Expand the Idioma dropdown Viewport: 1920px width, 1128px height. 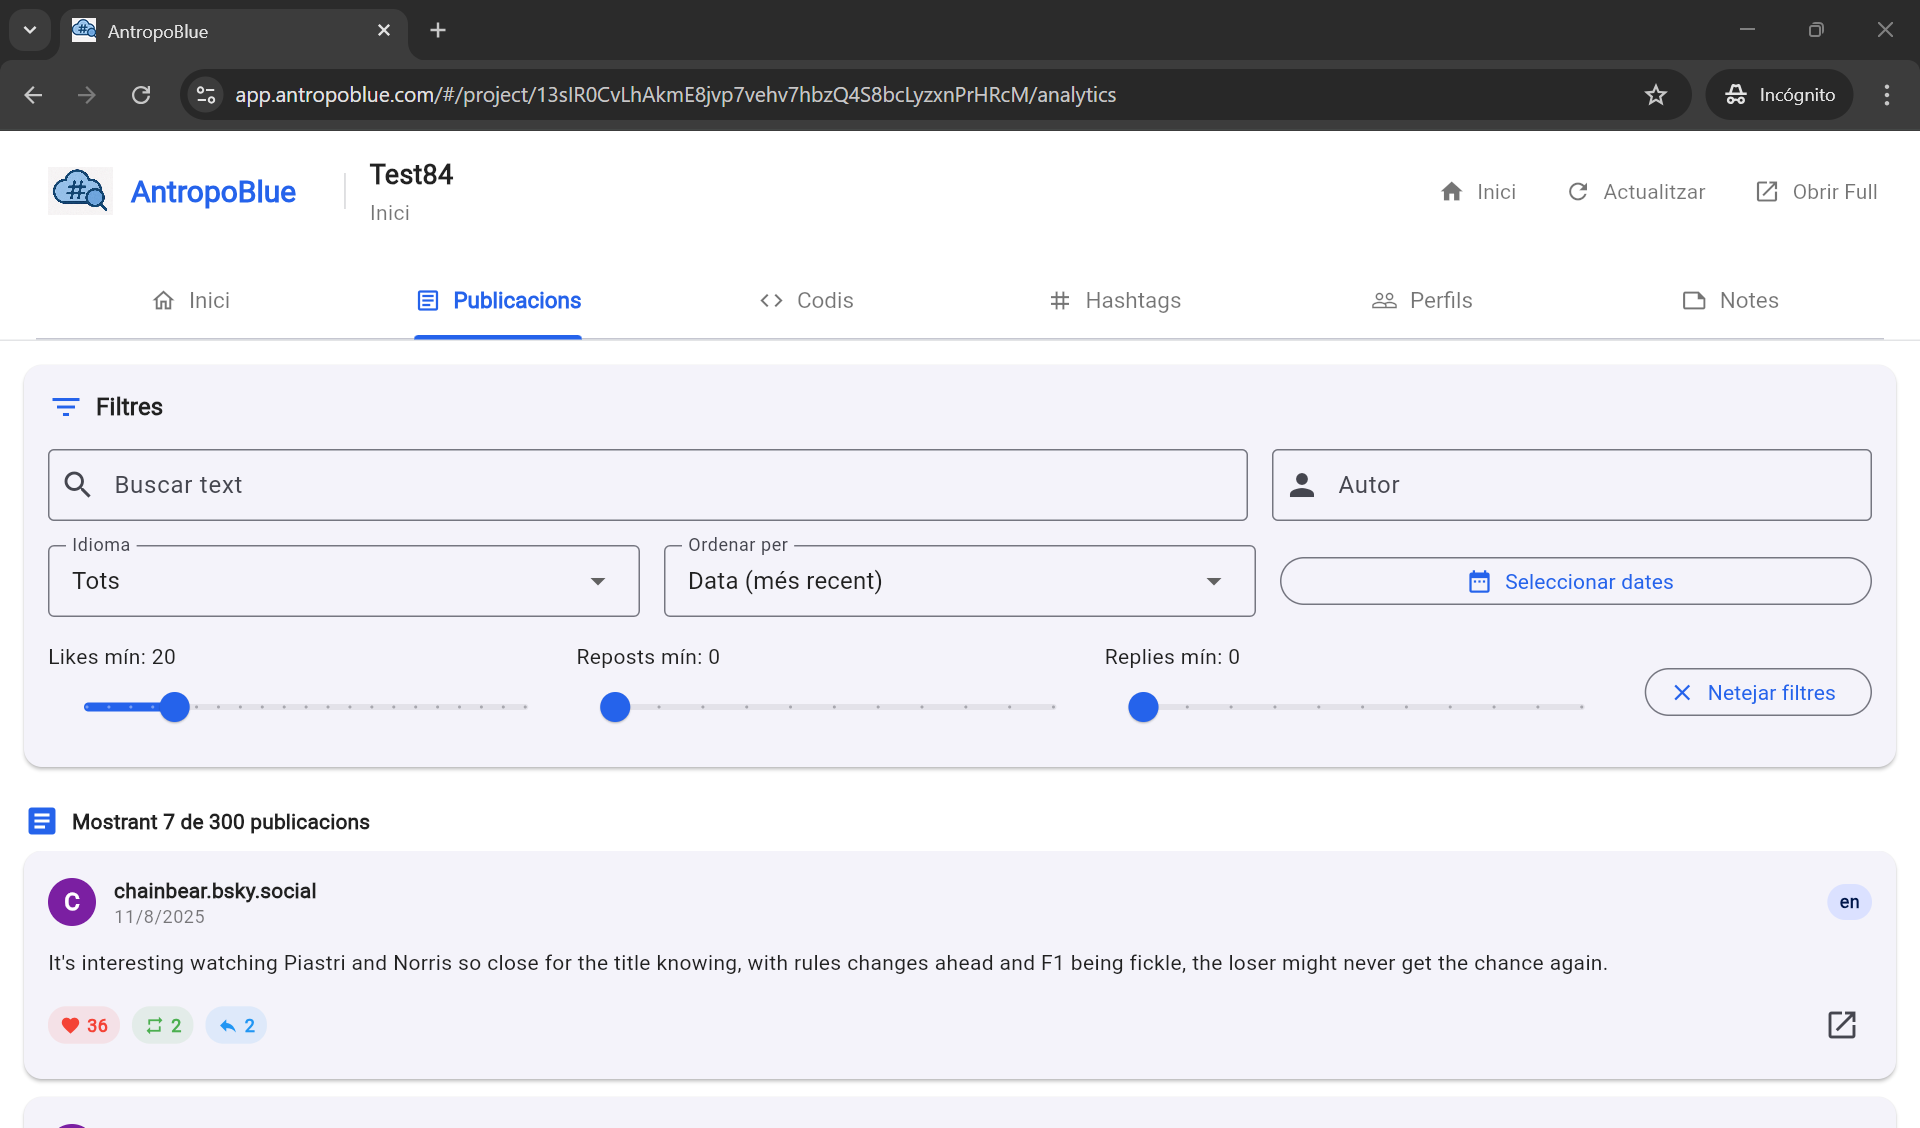(x=343, y=581)
